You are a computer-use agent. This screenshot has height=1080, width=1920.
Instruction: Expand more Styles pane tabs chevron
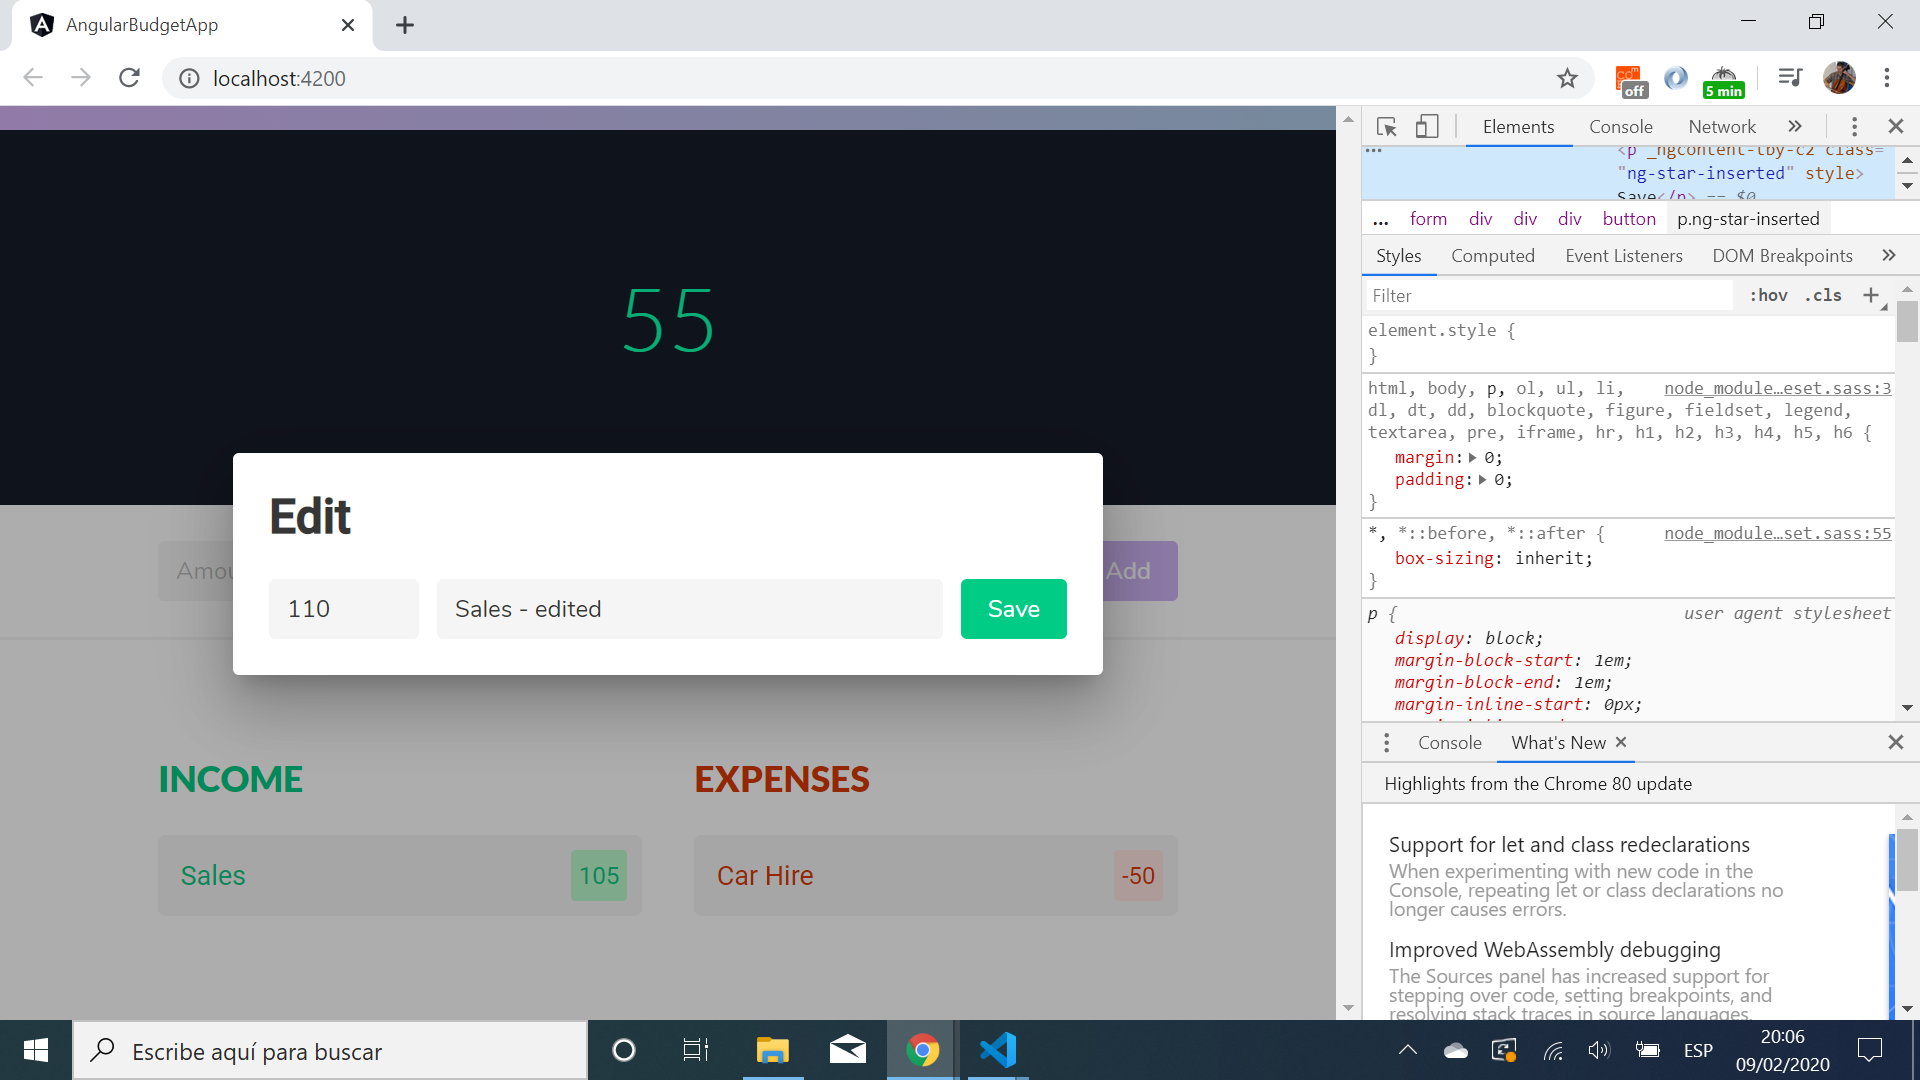pyautogui.click(x=1888, y=256)
